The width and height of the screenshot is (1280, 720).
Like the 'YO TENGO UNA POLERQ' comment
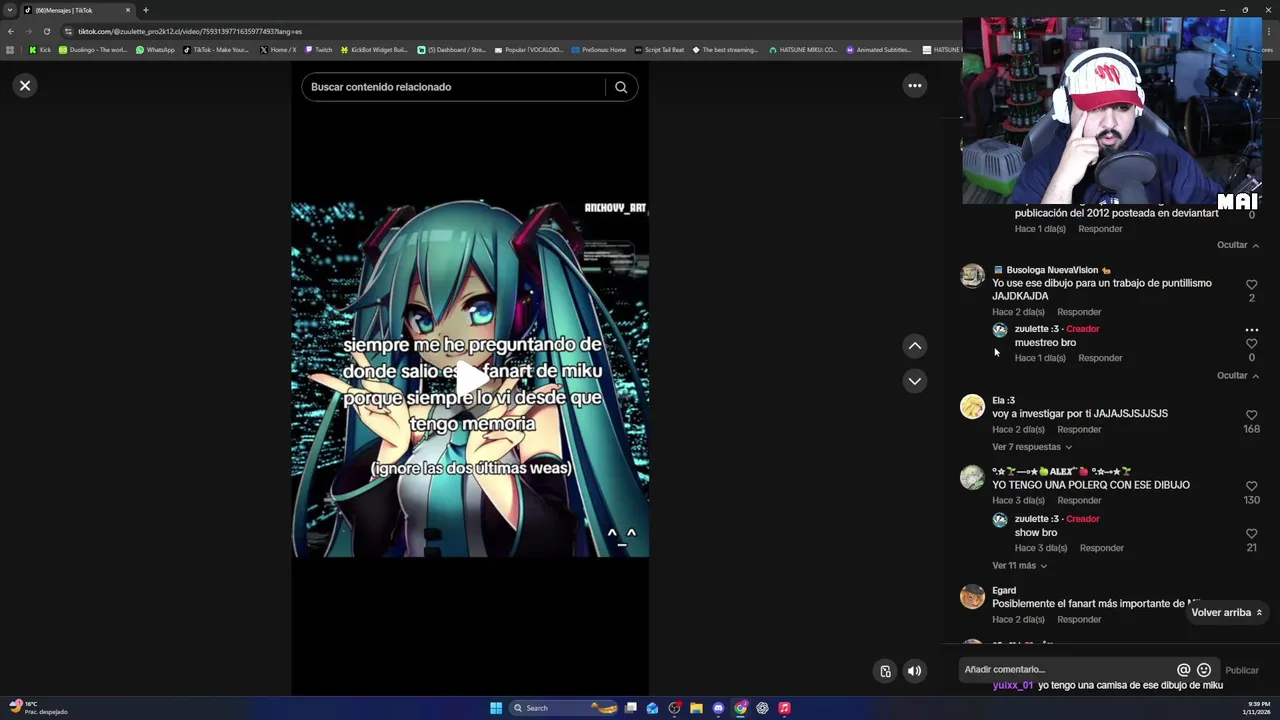[x=1251, y=486]
